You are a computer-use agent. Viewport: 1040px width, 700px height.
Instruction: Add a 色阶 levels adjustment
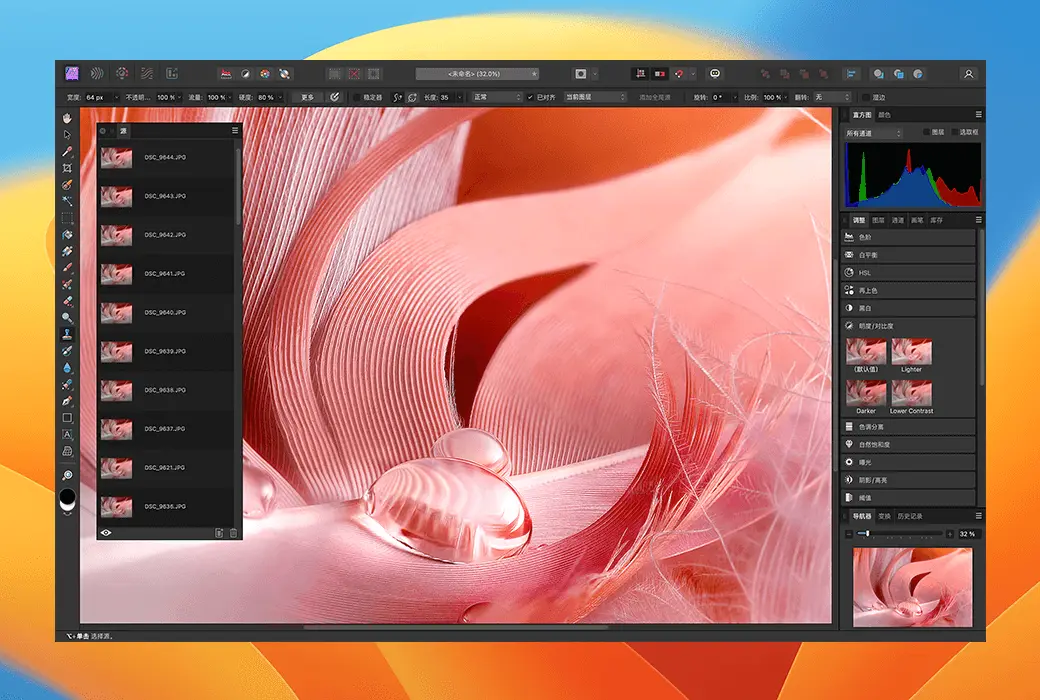(908, 237)
